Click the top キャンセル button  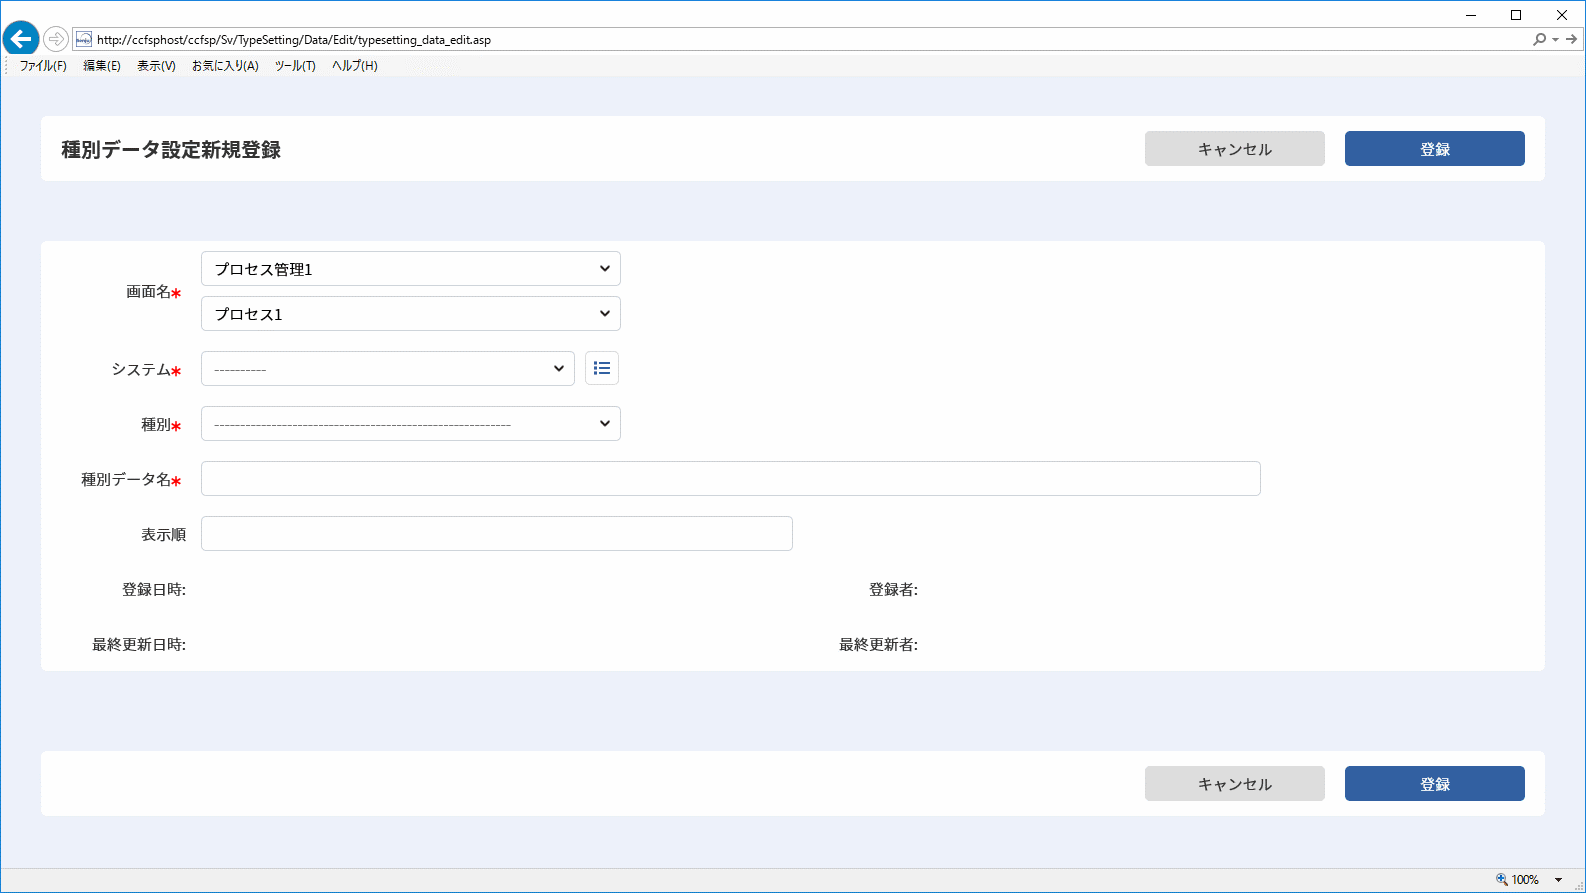[1235, 148]
